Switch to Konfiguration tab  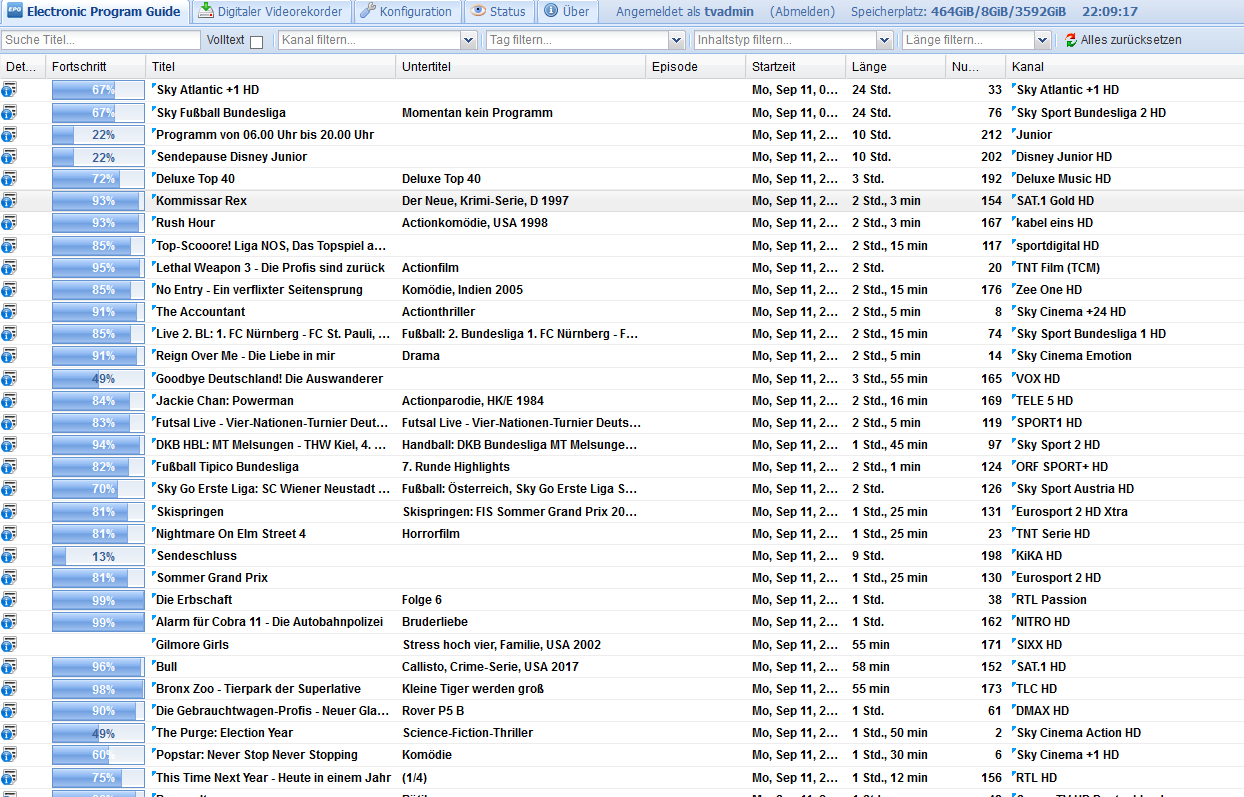pyautogui.click(x=406, y=12)
